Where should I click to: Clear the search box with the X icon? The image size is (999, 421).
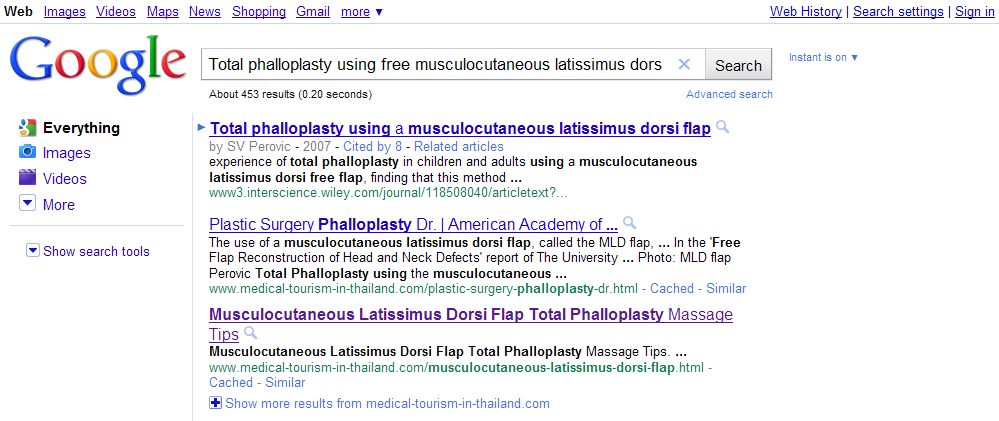click(x=684, y=65)
